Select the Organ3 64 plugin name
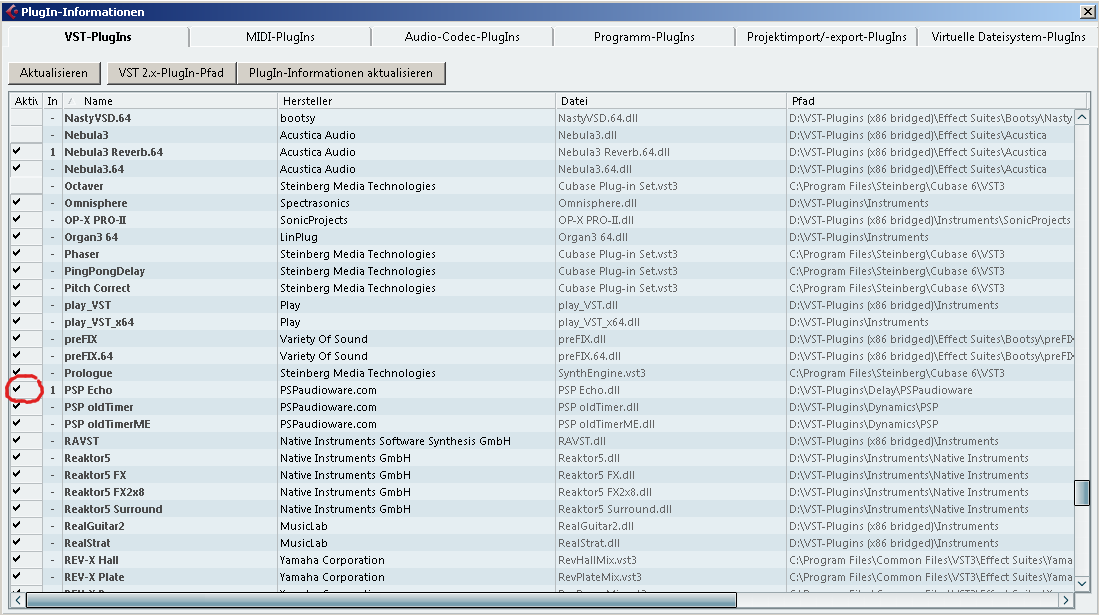This screenshot has width=1099, height=615. click(x=91, y=237)
